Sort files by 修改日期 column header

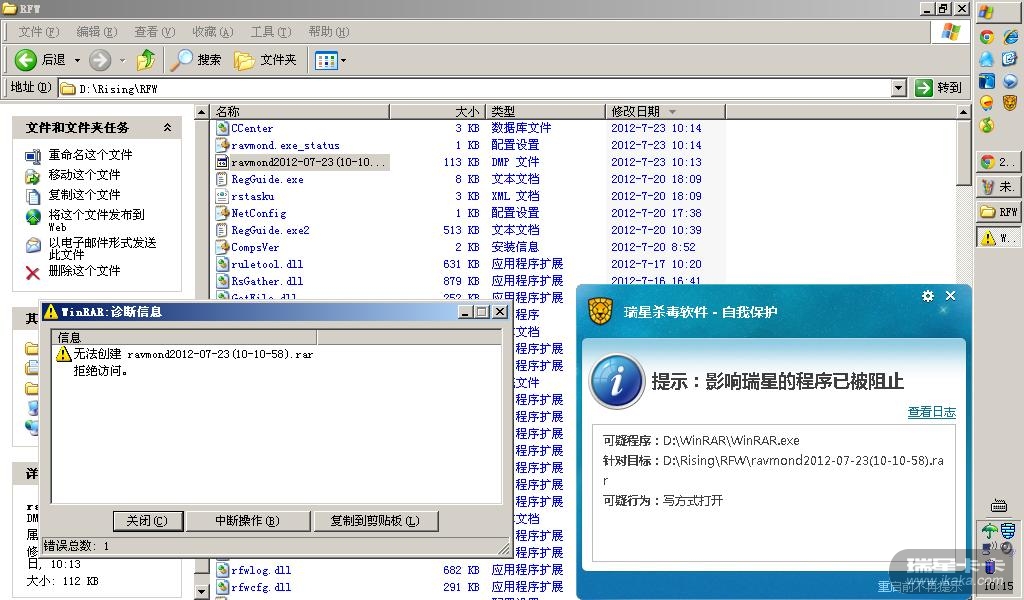(x=636, y=111)
